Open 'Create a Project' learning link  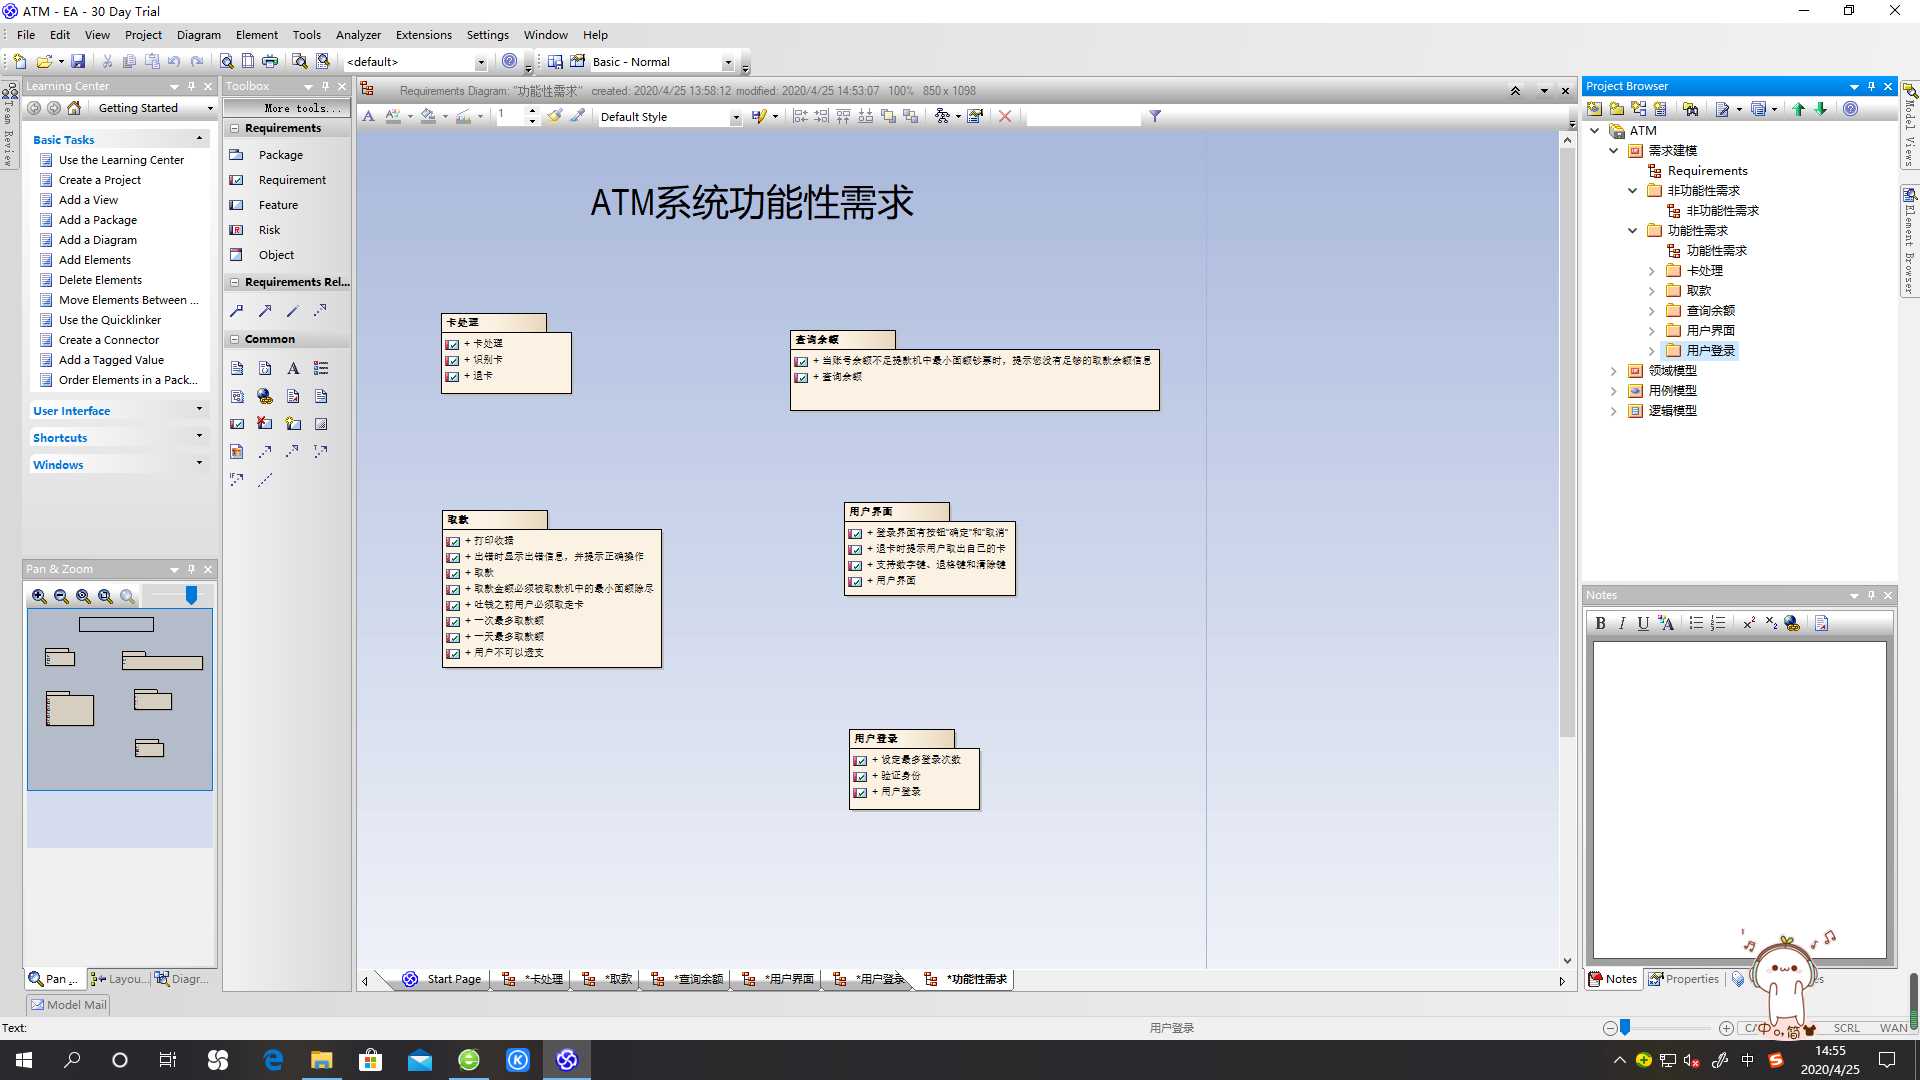click(x=99, y=180)
